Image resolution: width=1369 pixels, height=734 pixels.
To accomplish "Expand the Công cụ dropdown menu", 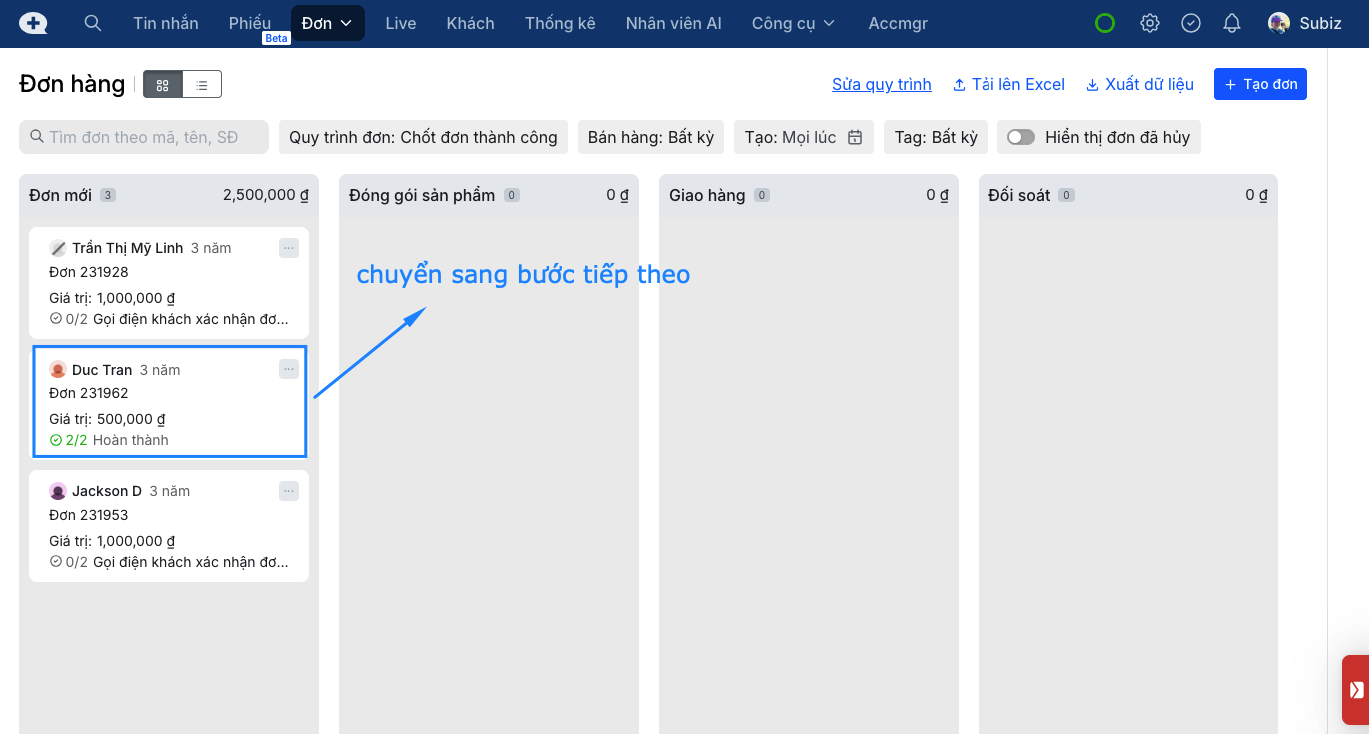I will pyautogui.click(x=793, y=23).
